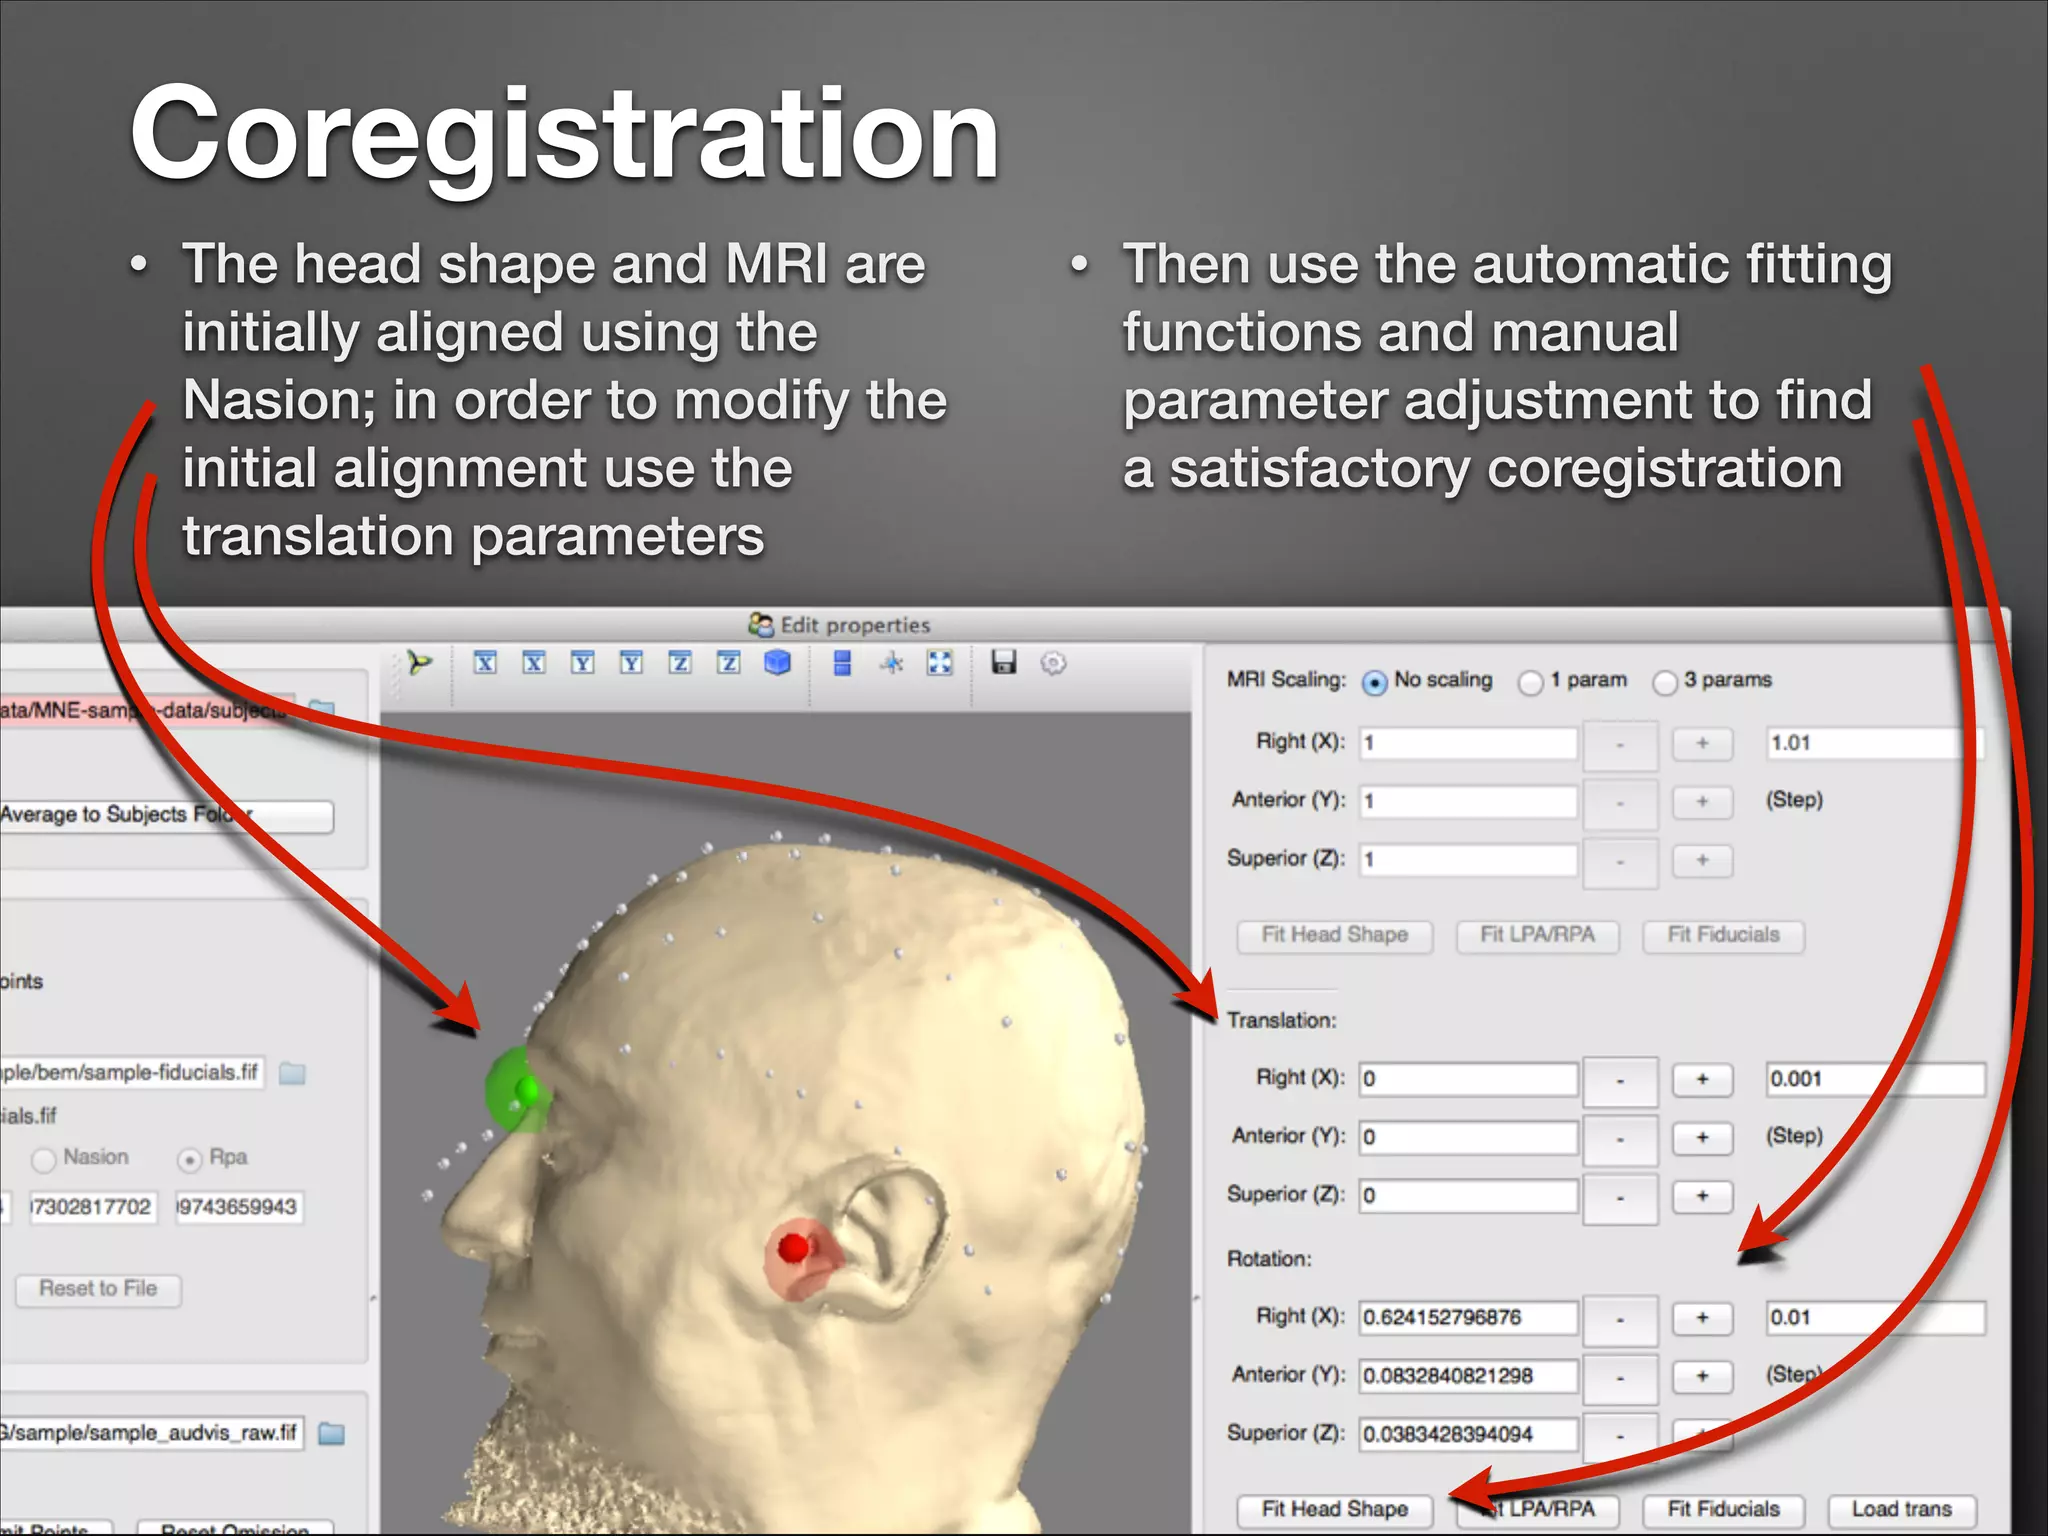This screenshot has height=1536, width=2048.
Task: Toggle the axes indicator icon
Action: click(891, 663)
